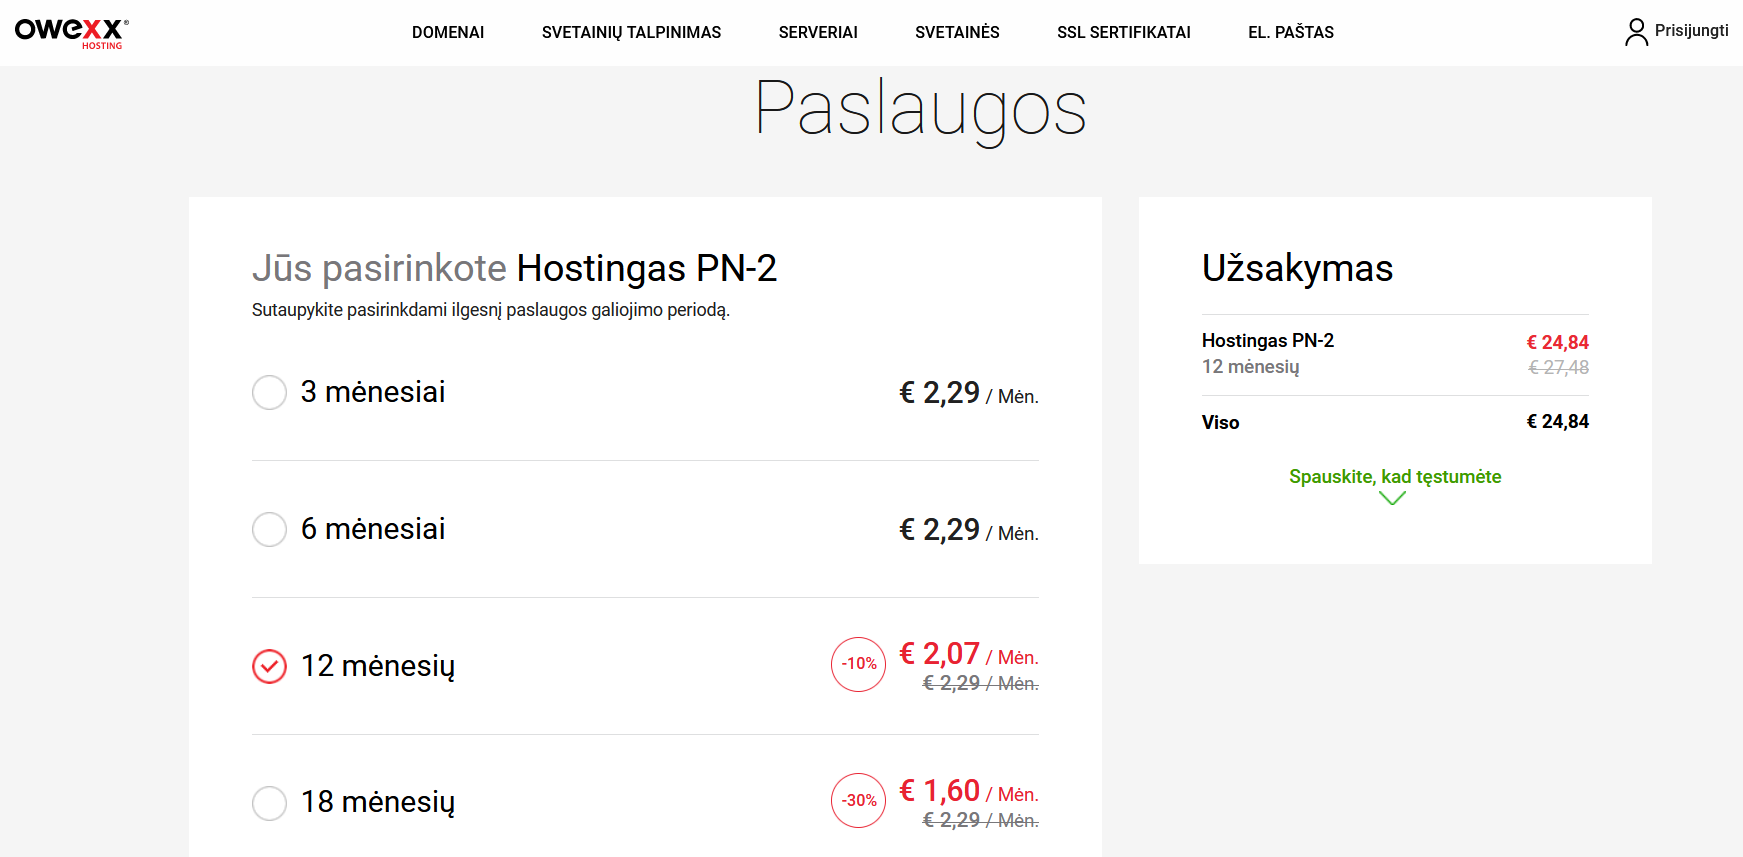
Task: Click the Prisijungti login link
Action: point(1691,31)
